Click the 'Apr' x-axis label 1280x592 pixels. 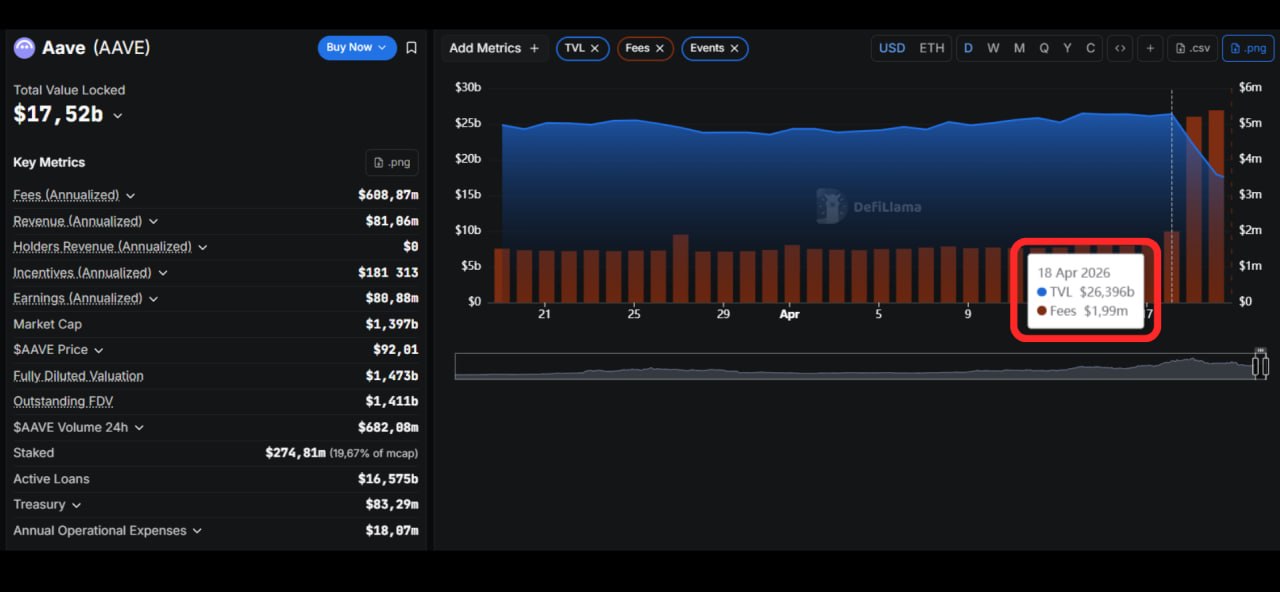(789, 314)
